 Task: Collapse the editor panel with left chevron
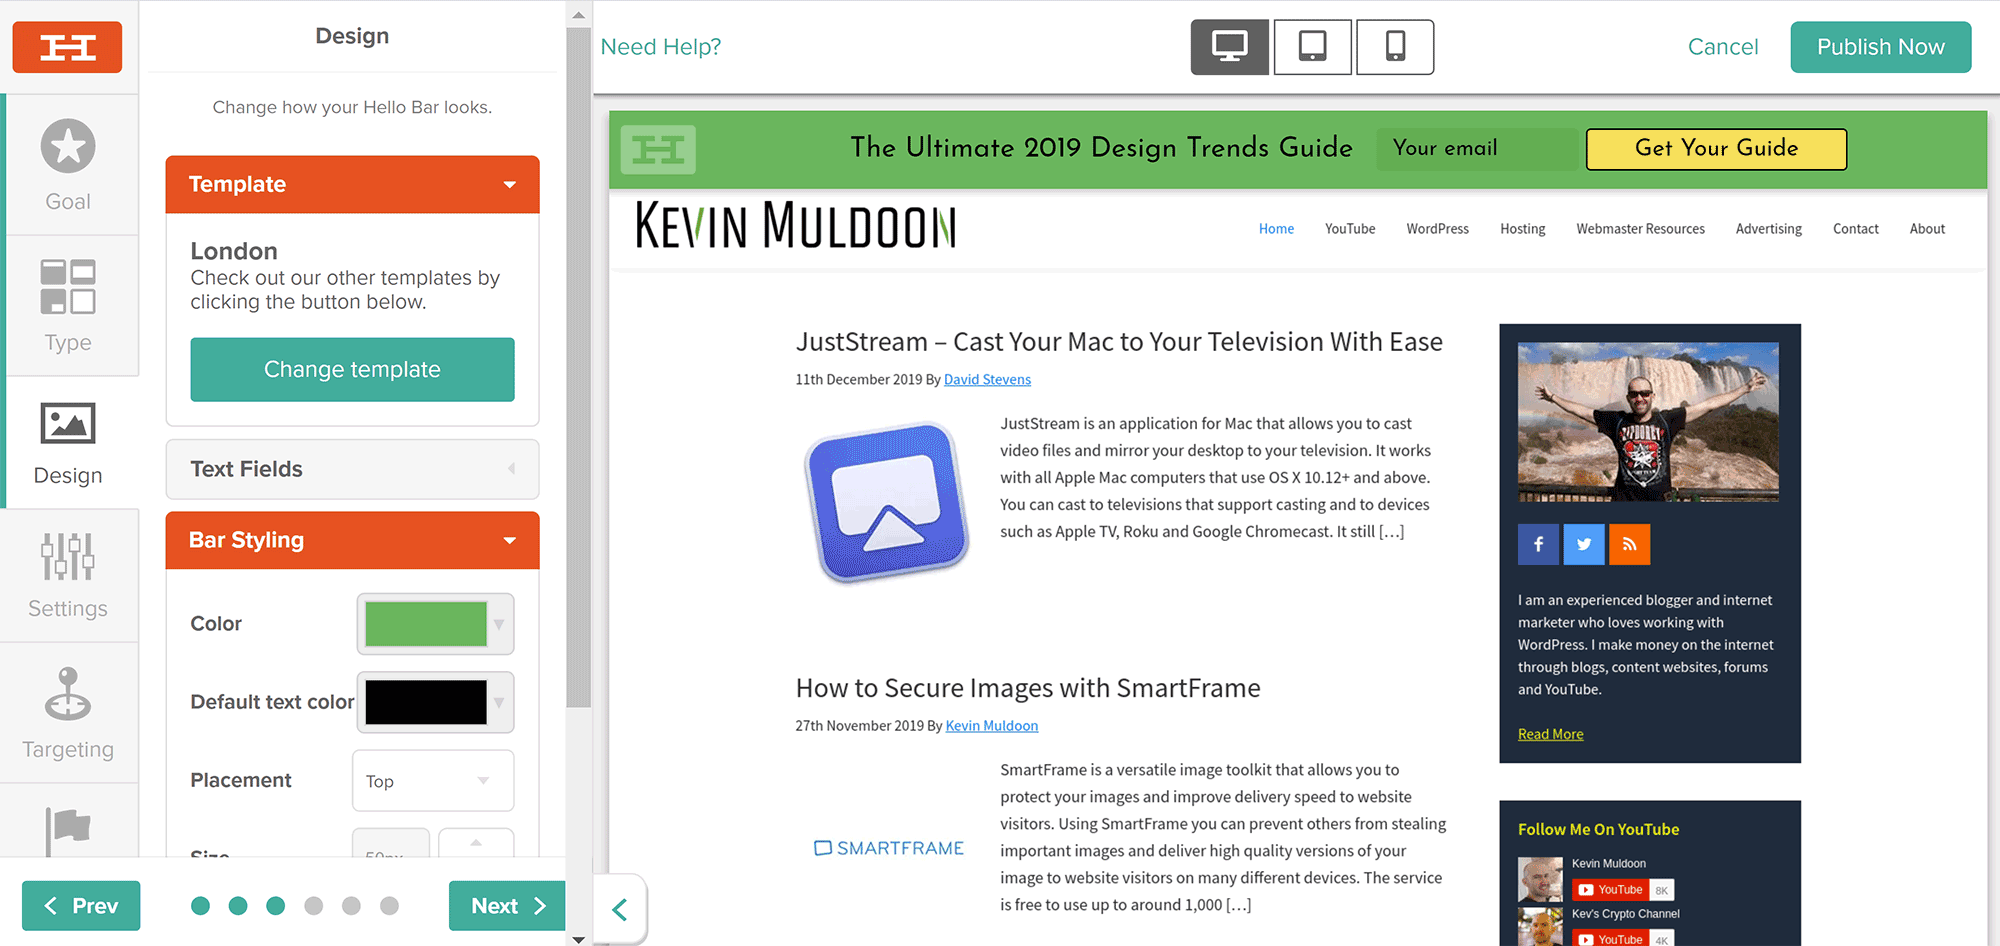(x=620, y=909)
